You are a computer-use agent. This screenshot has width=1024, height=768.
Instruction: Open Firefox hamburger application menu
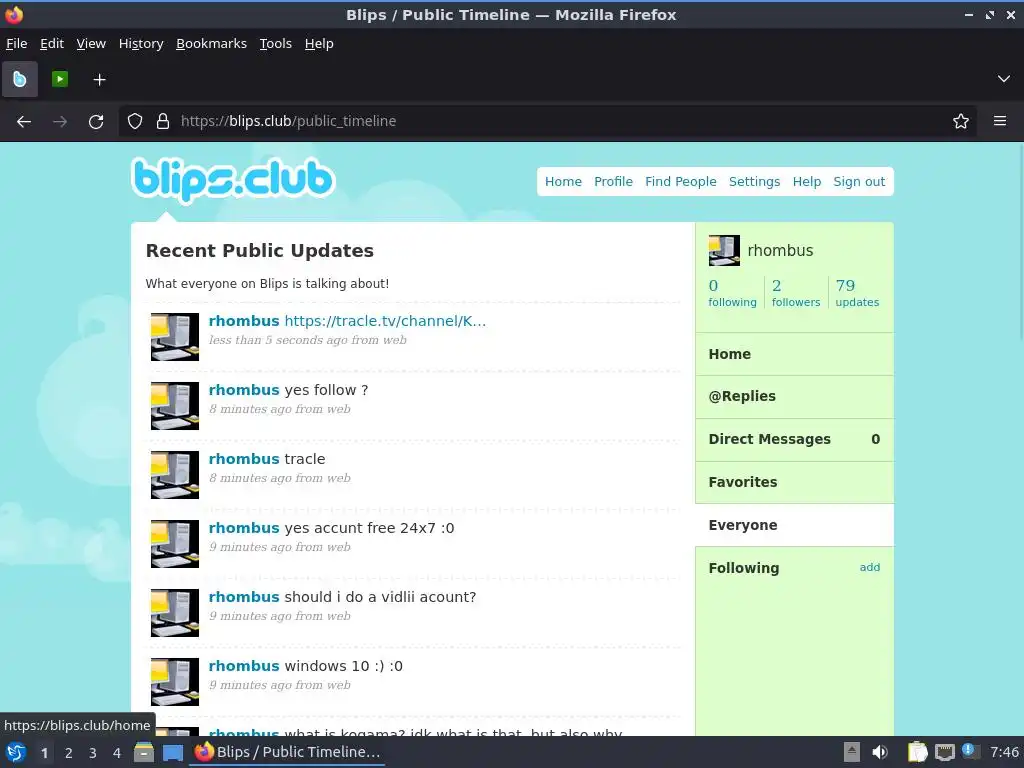1000,121
